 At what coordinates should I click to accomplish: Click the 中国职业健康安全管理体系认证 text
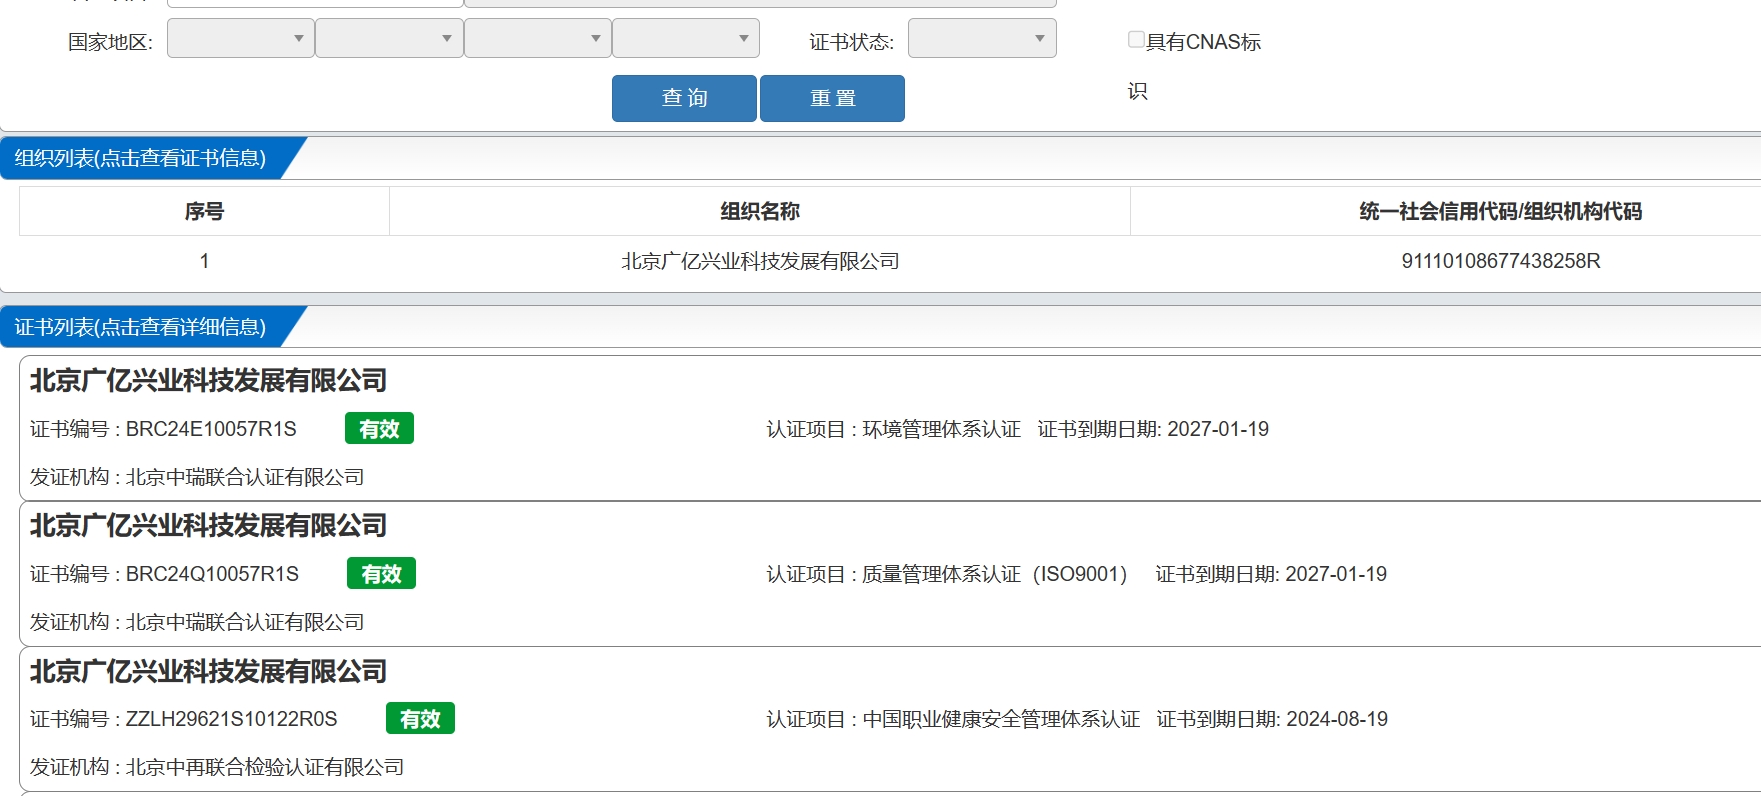pyautogui.click(x=1001, y=719)
